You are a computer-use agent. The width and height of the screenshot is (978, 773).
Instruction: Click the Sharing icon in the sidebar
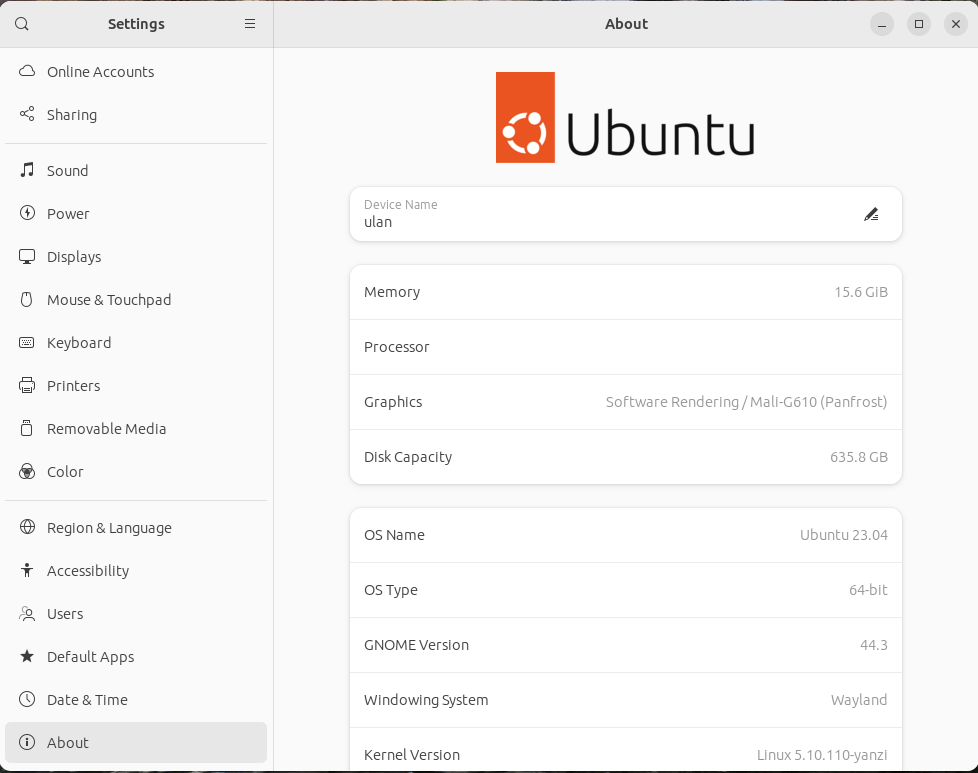point(27,114)
